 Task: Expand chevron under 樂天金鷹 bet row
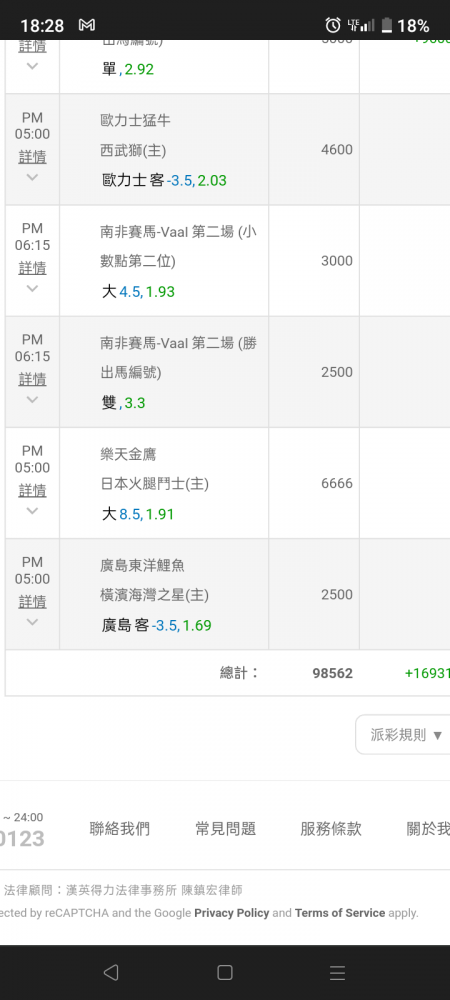tap(32, 510)
